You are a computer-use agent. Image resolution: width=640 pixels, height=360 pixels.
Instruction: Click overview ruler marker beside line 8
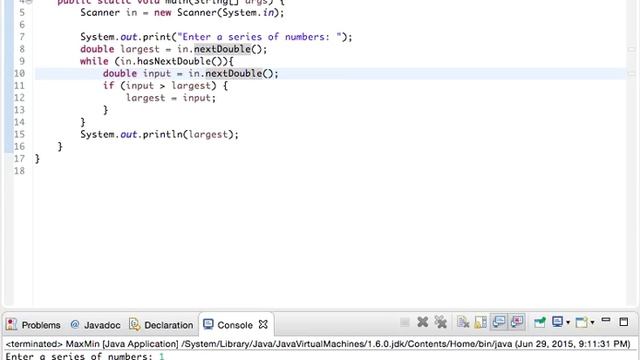click(632, 49)
